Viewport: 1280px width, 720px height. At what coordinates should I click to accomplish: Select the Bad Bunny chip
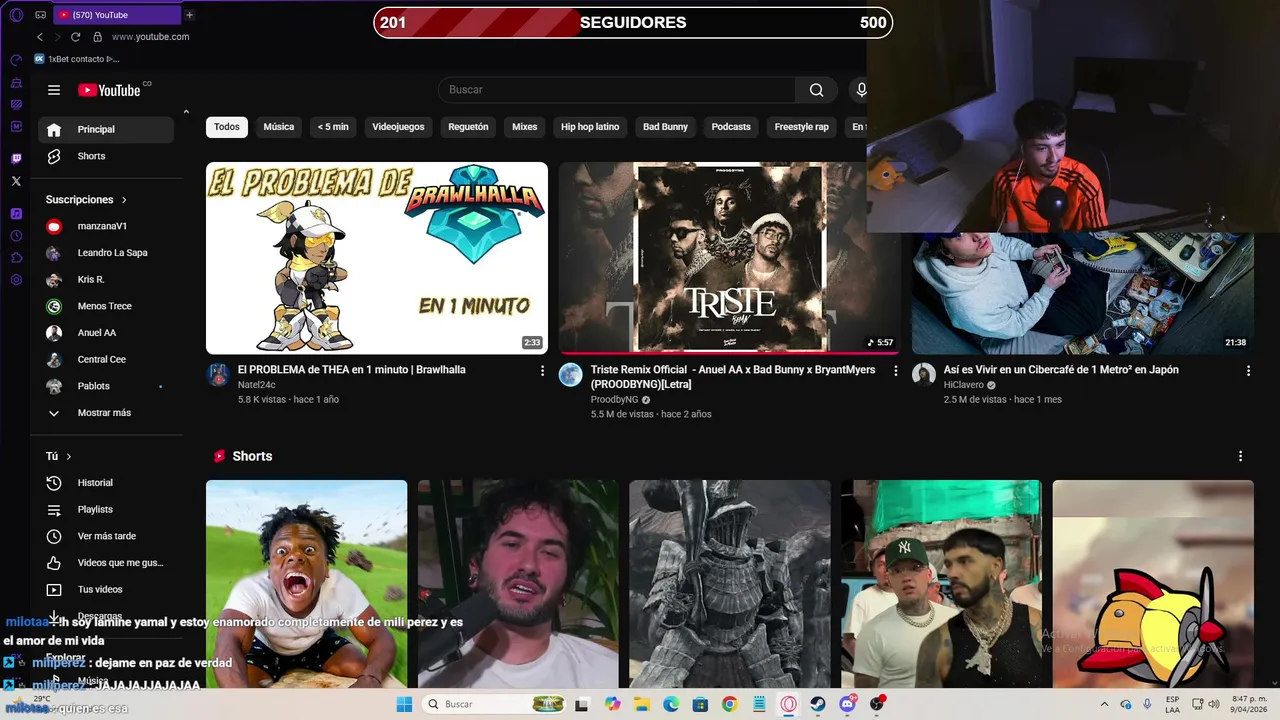pyautogui.click(x=665, y=127)
